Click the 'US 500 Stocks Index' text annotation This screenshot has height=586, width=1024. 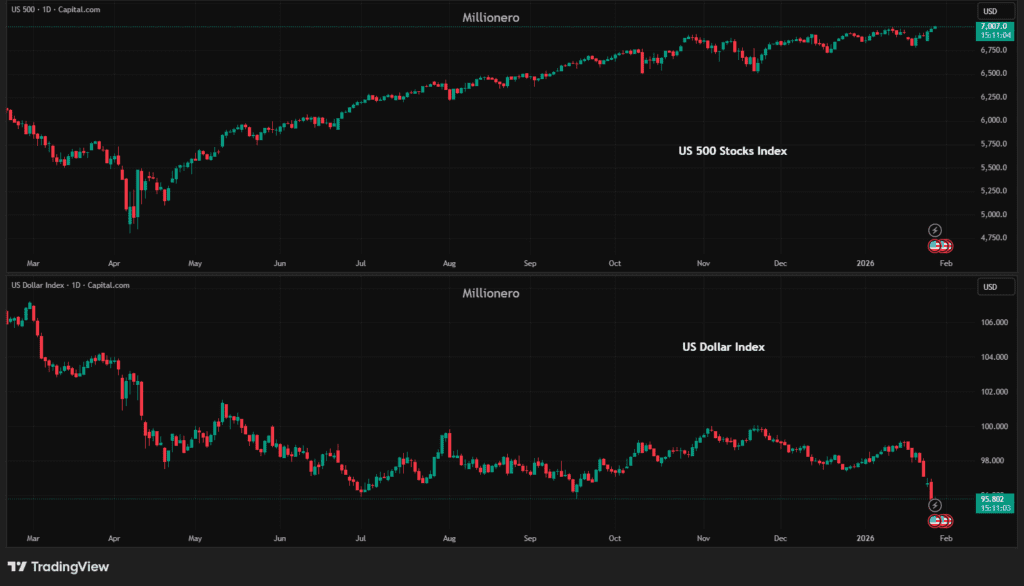tap(733, 151)
